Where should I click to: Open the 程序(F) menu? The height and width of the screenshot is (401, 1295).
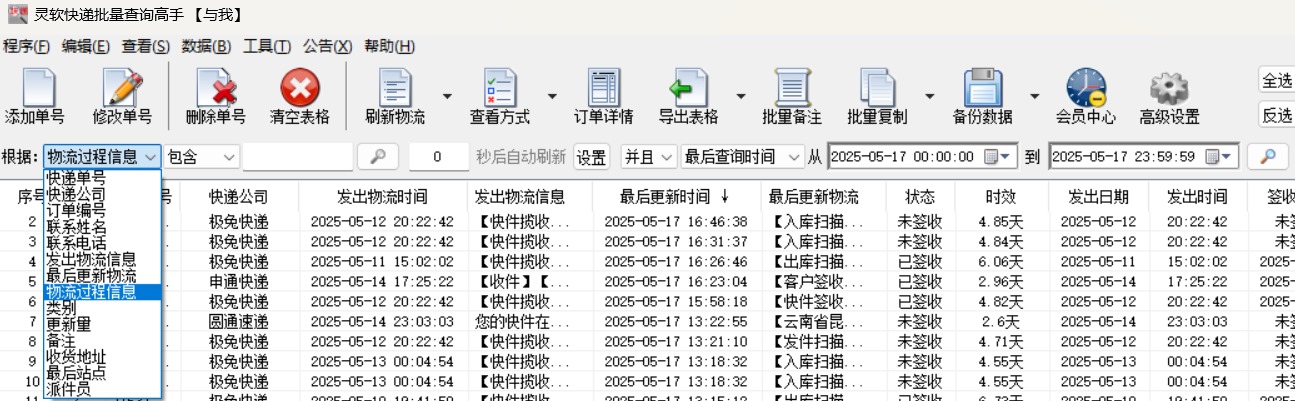(x=27, y=46)
